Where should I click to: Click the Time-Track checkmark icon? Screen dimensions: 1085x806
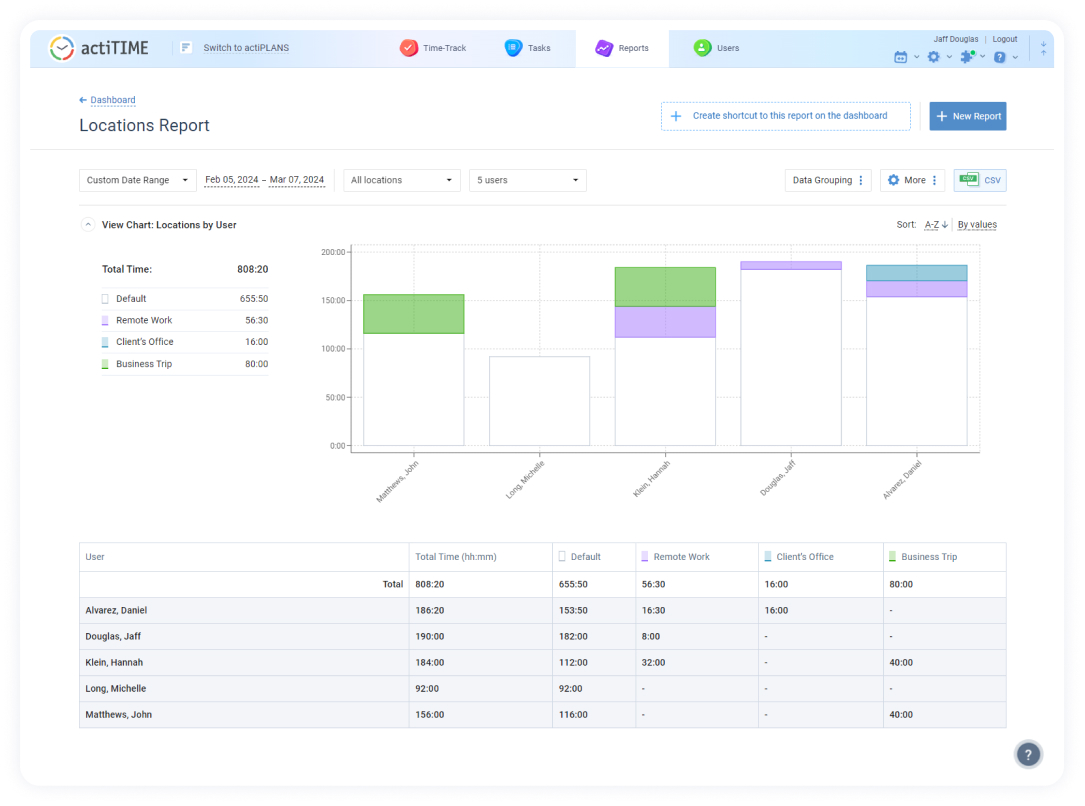pos(409,48)
